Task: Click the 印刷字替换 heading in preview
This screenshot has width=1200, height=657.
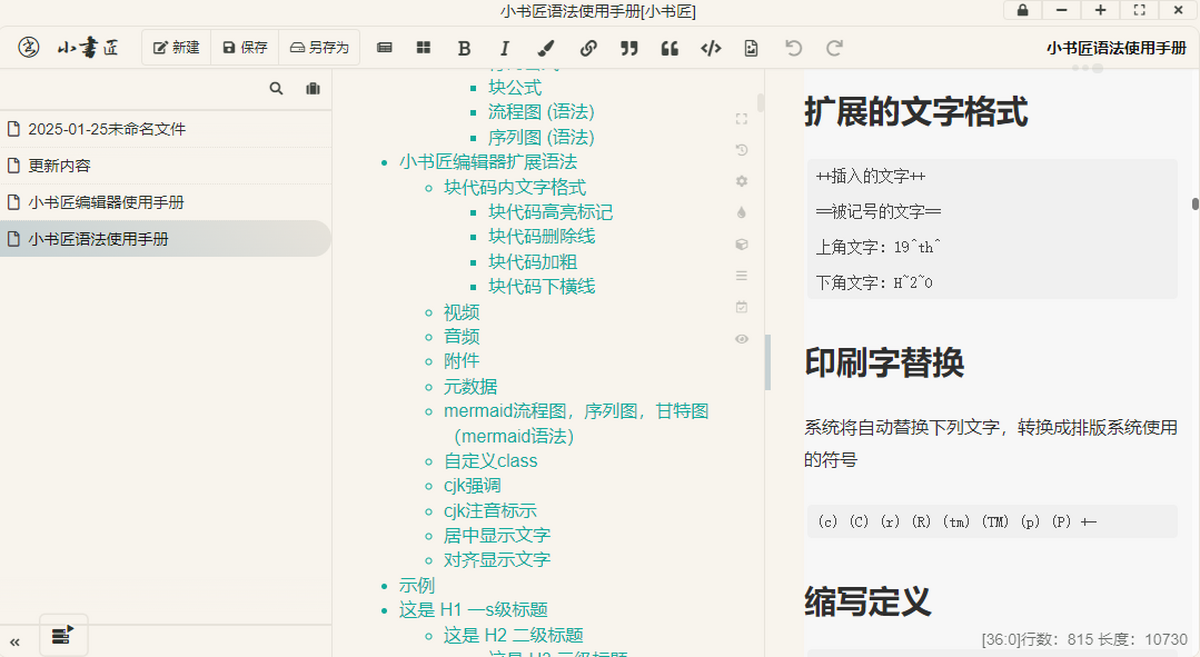Action: click(884, 362)
